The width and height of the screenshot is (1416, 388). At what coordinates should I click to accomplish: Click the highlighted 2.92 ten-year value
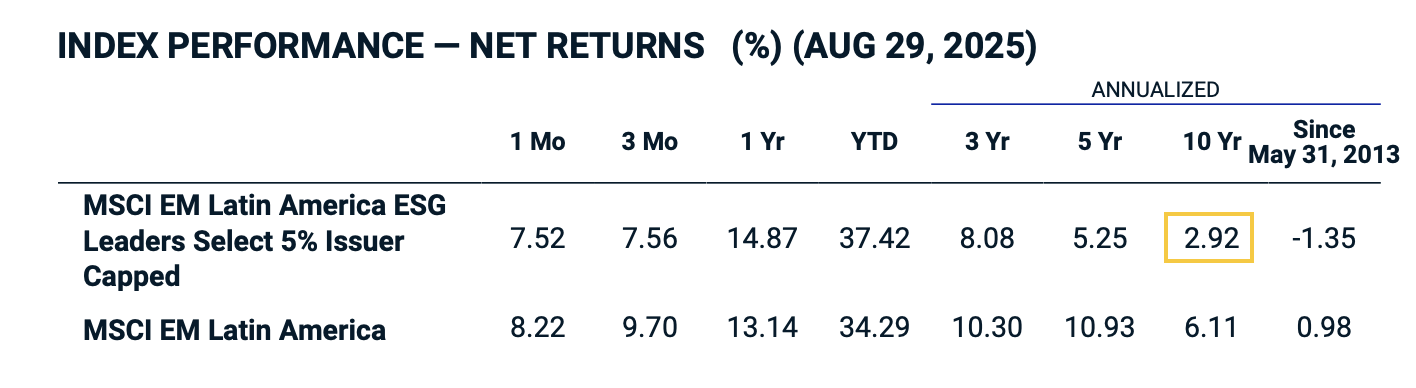coord(1208,239)
